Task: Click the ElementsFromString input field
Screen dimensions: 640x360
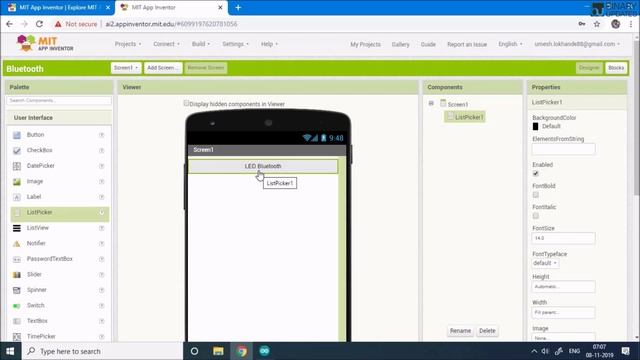Action: click(x=563, y=149)
